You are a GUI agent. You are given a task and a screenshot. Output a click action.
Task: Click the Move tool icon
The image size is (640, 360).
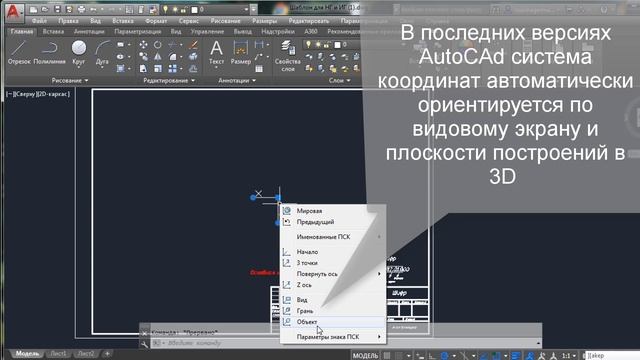coord(143,44)
